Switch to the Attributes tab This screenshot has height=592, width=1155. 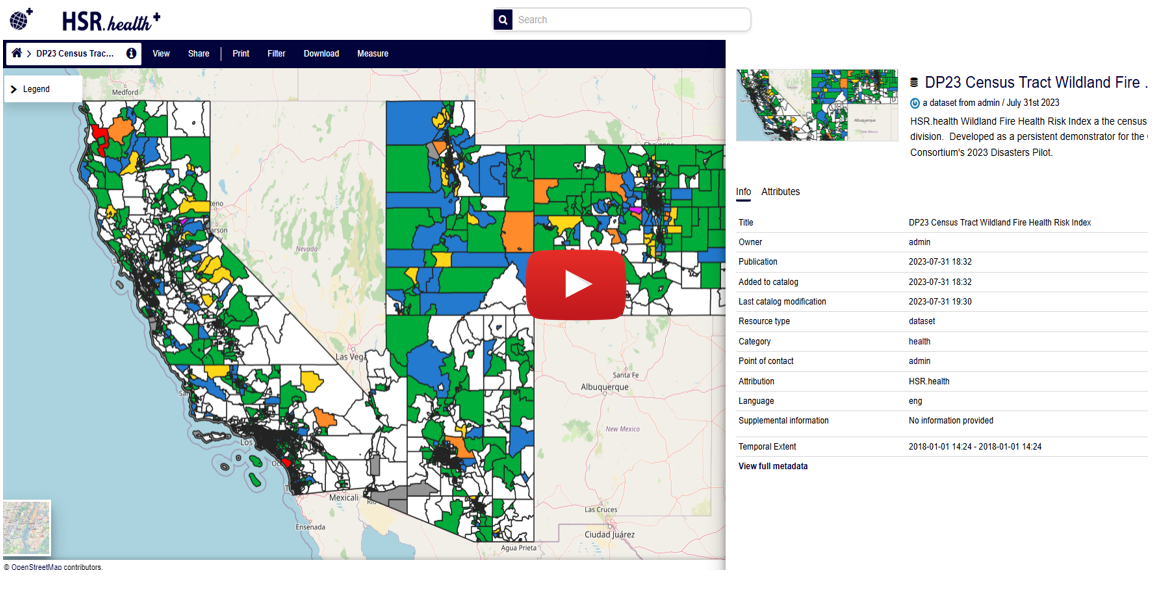click(x=780, y=191)
